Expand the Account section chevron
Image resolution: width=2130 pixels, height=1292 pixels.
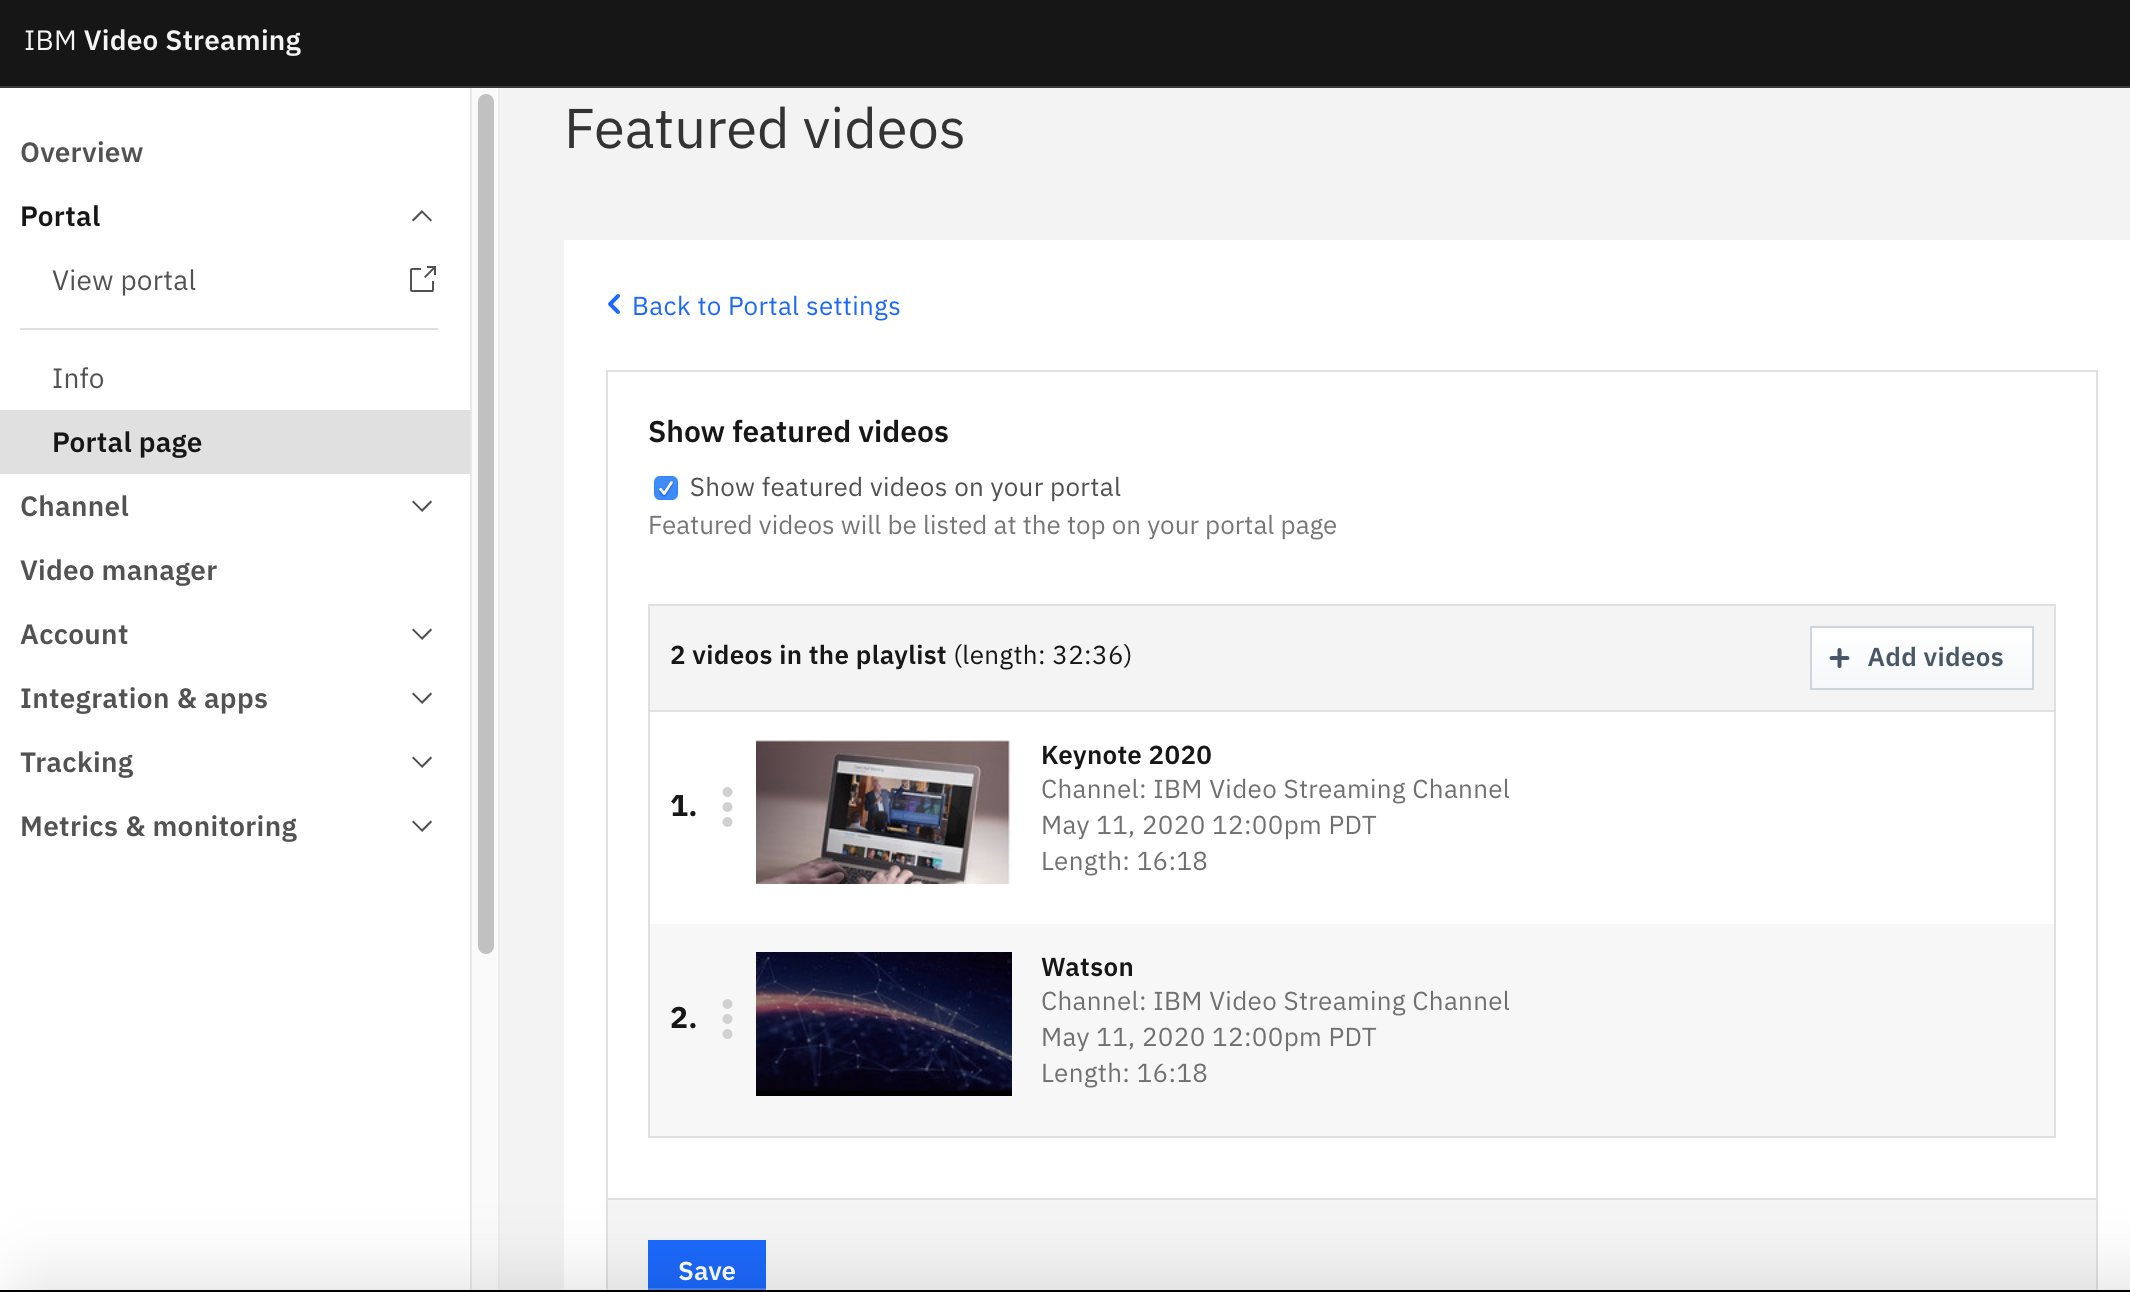point(422,634)
